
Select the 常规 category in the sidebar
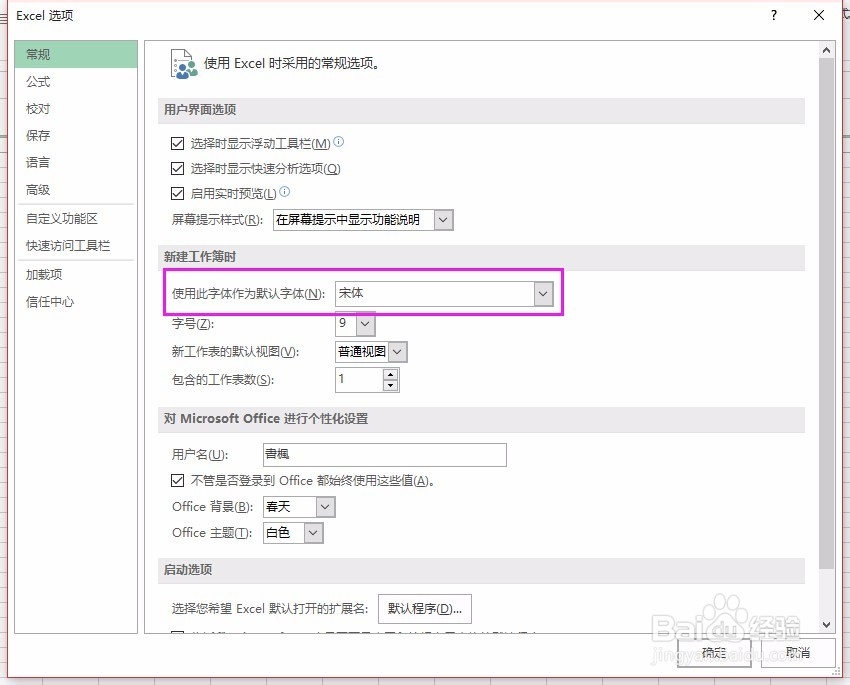pos(39,54)
